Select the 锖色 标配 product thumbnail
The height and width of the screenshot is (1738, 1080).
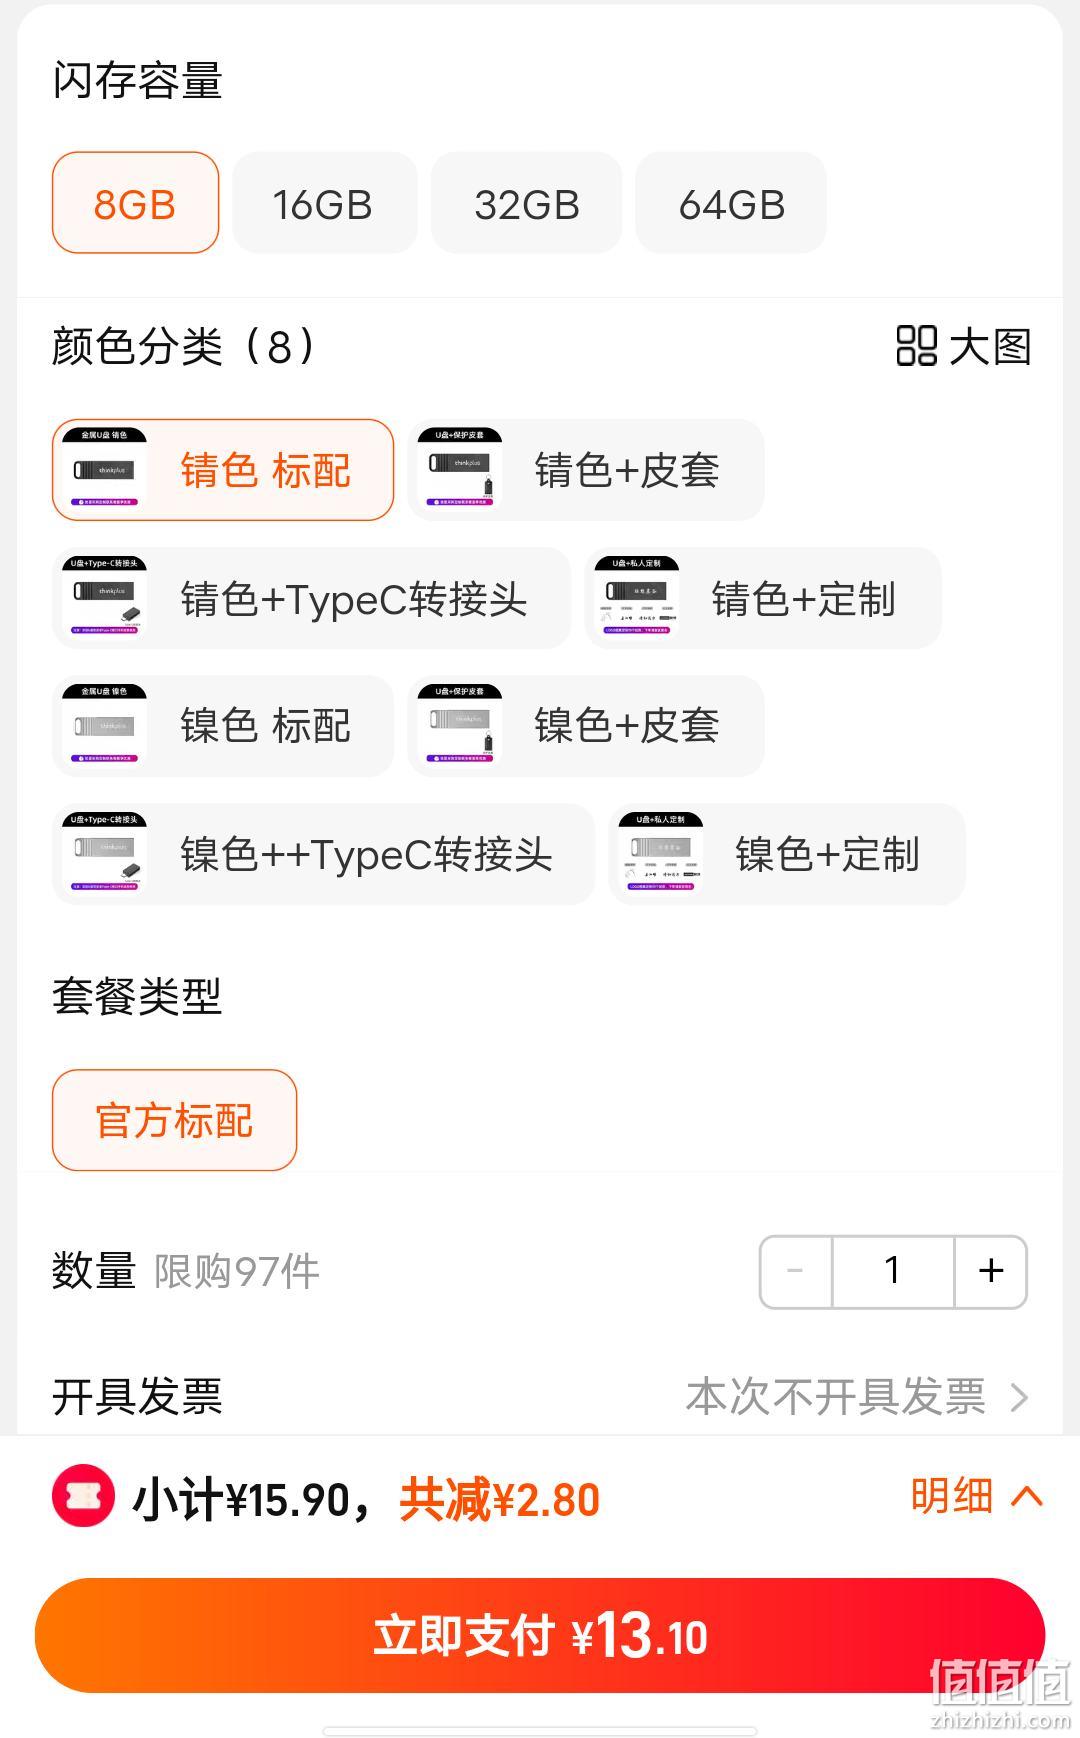coord(105,469)
